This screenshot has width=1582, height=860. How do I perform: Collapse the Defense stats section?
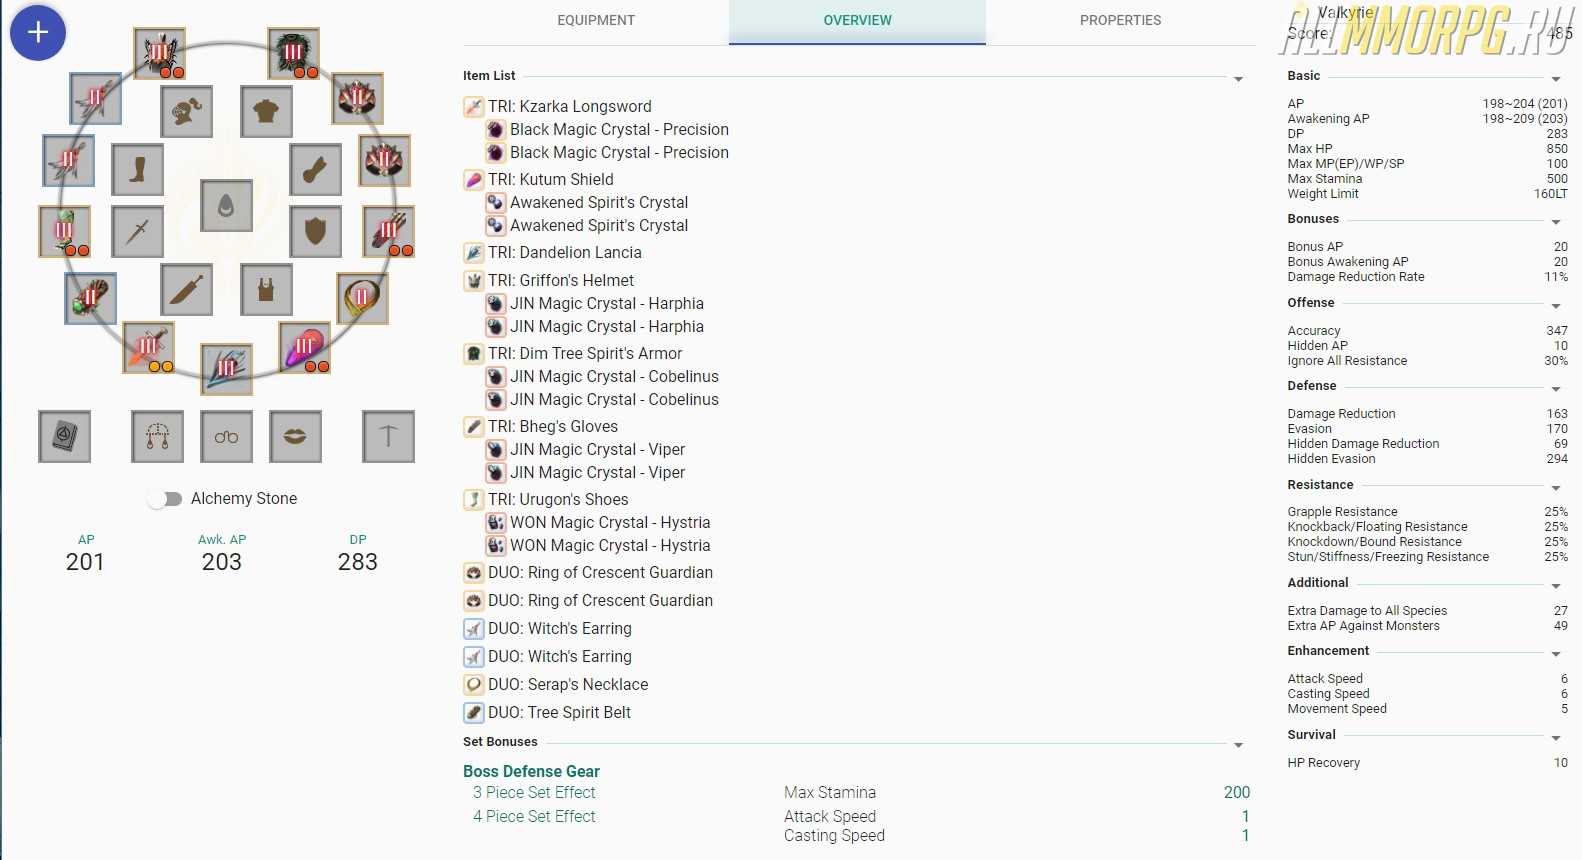point(1556,389)
